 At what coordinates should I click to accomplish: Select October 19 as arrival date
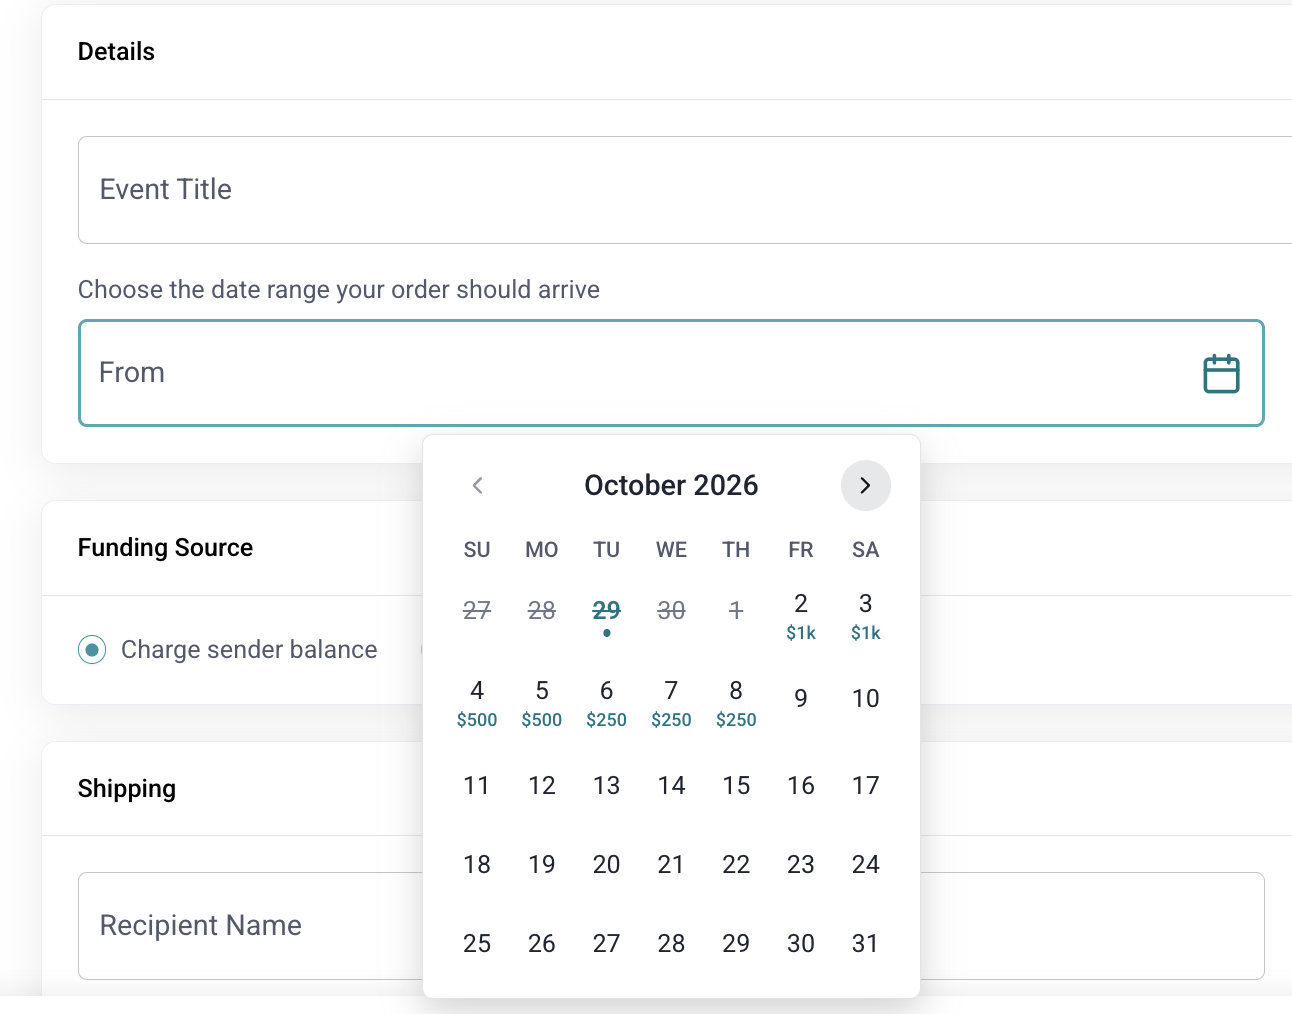click(542, 865)
